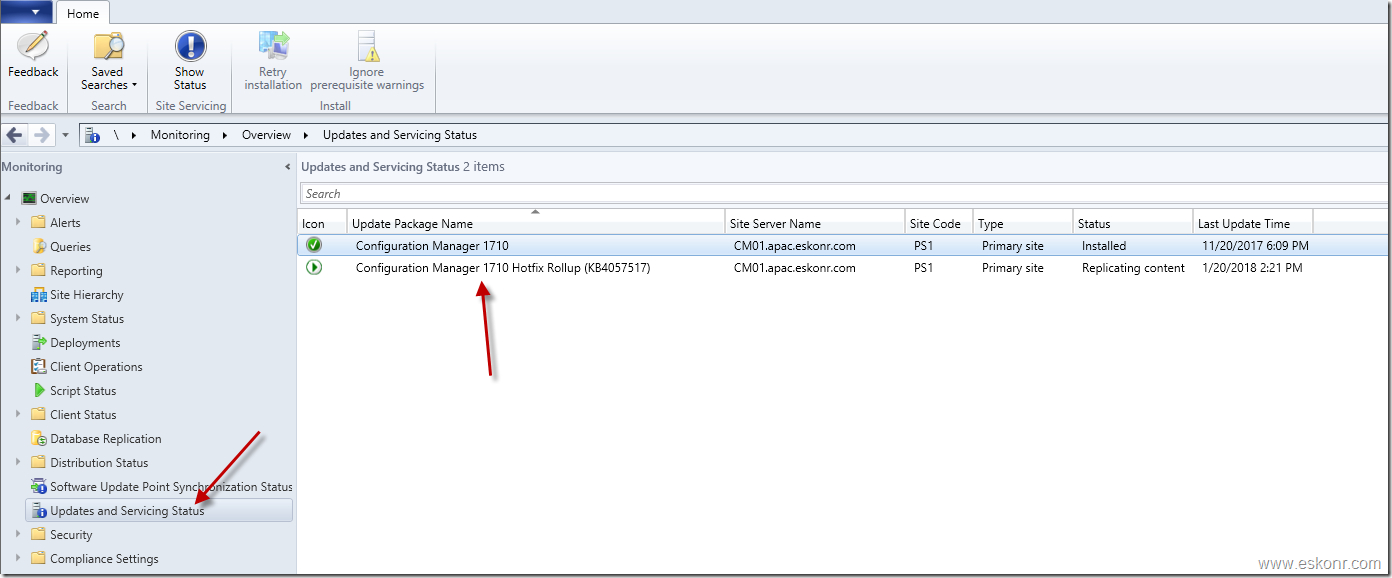Sort by Site Server Name column

(x=815, y=223)
